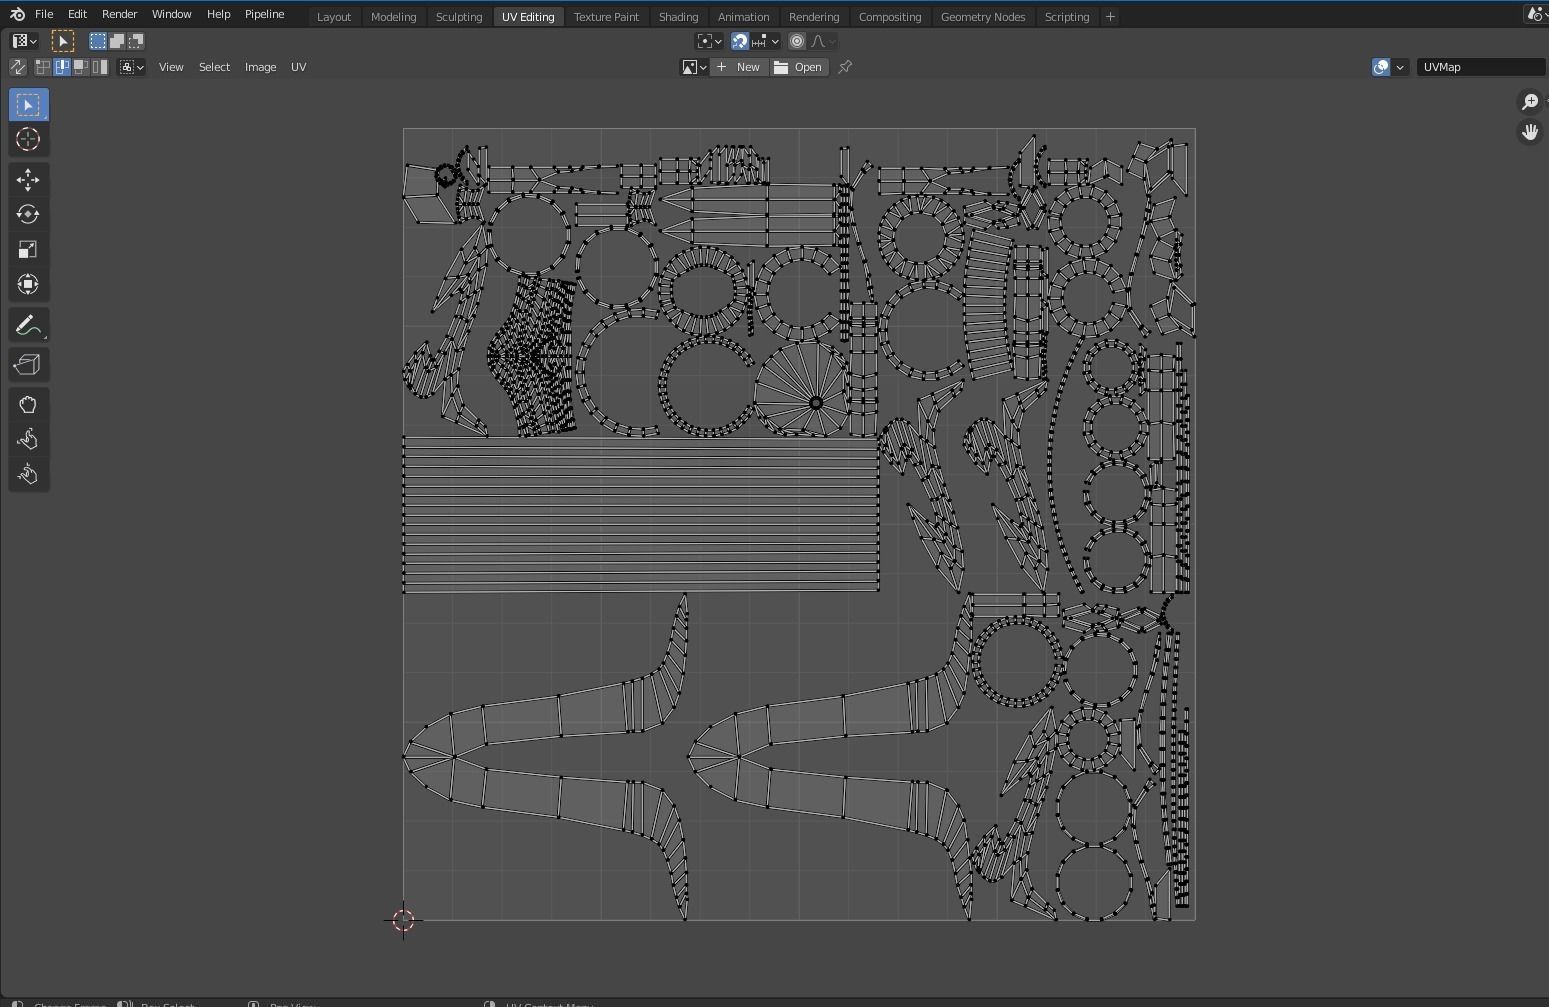Open the editor type dropdown
Image resolution: width=1549 pixels, height=1007 pixels.
point(24,41)
